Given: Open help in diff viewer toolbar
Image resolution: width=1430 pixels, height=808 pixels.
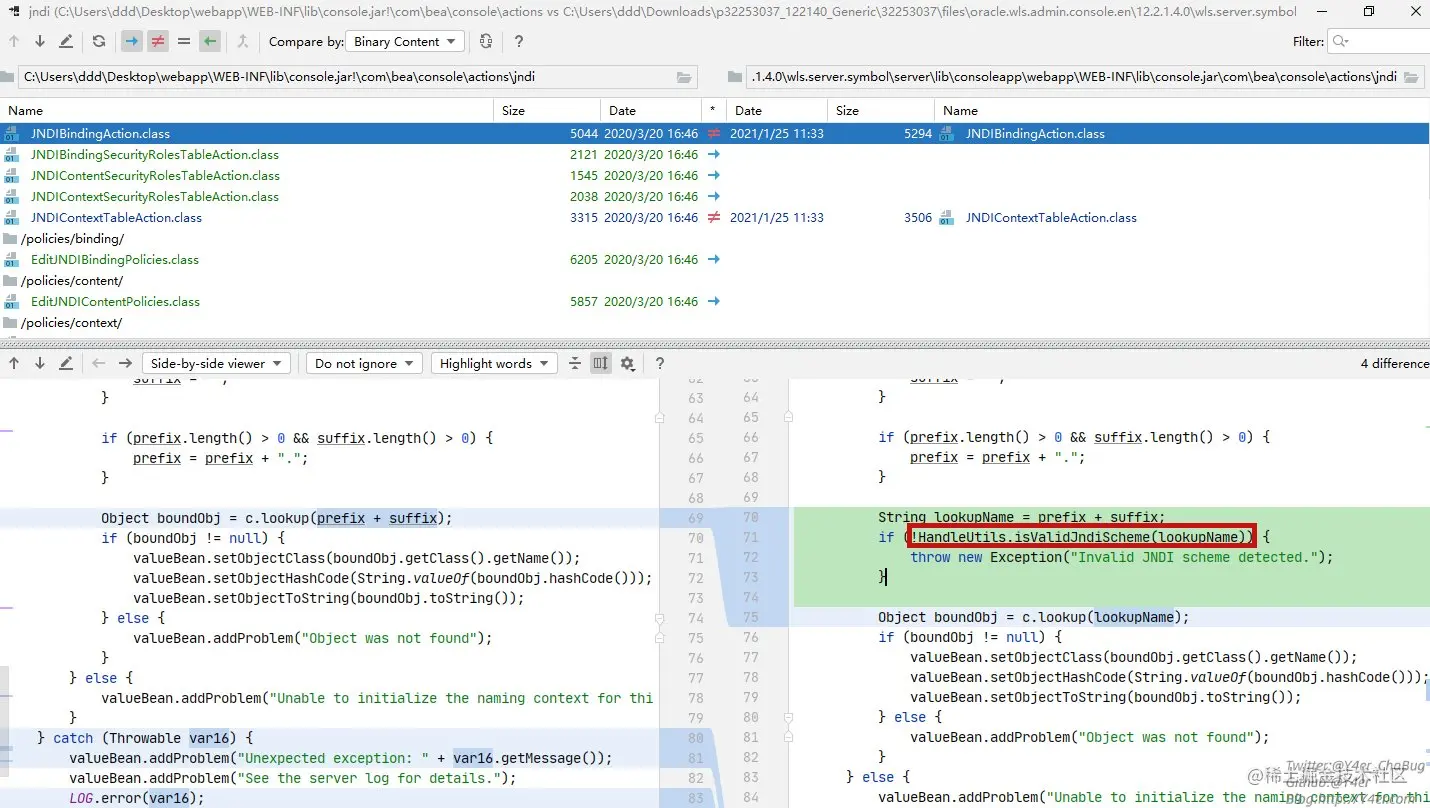Looking at the screenshot, I should (x=659, y=364).
